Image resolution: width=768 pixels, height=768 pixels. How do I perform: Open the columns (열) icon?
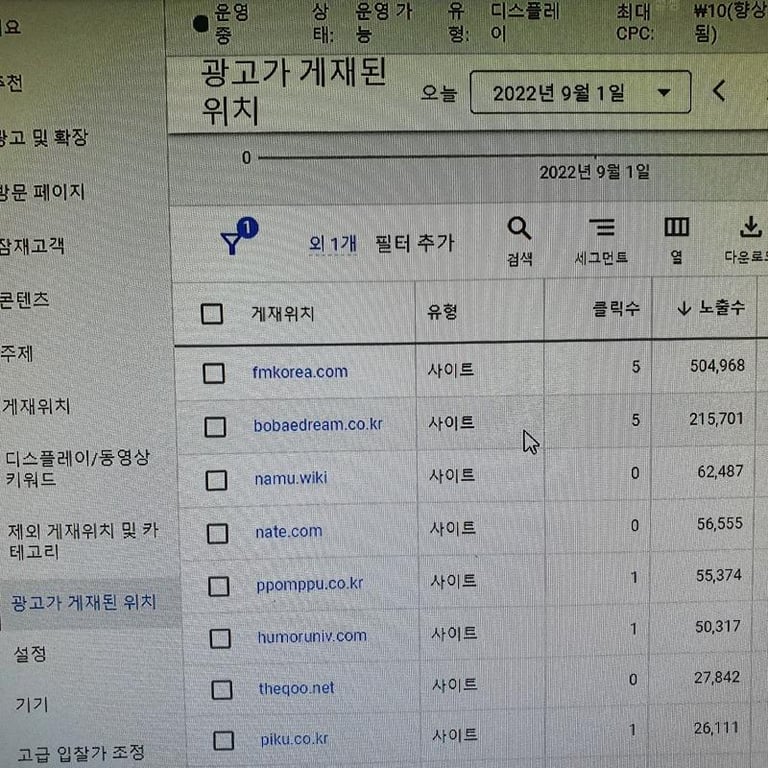click(x=677, y=227)
